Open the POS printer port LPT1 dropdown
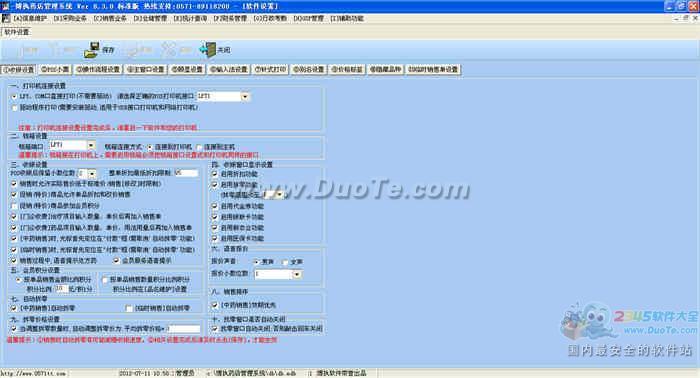Screen dimensions: 700x378 (x=245, y=96)
